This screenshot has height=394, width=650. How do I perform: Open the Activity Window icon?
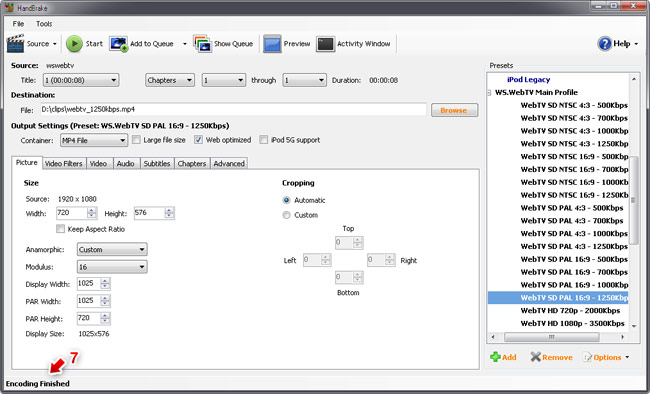[x=325, y=44]
